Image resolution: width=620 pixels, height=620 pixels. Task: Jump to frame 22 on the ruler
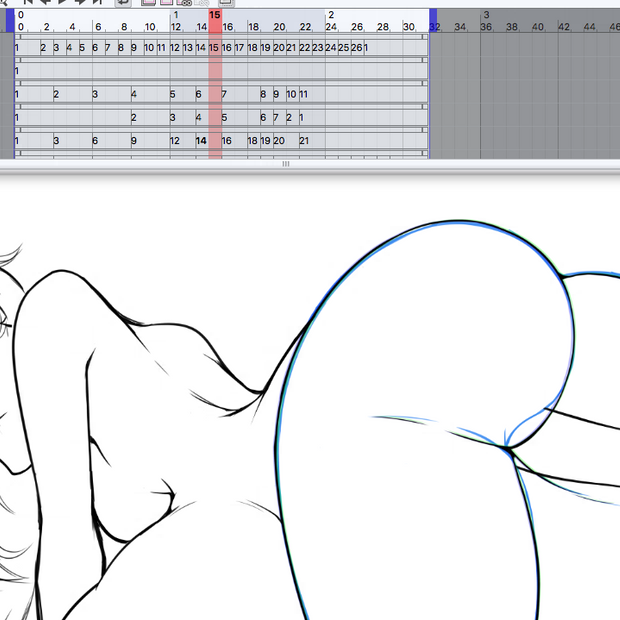point(305,27)
